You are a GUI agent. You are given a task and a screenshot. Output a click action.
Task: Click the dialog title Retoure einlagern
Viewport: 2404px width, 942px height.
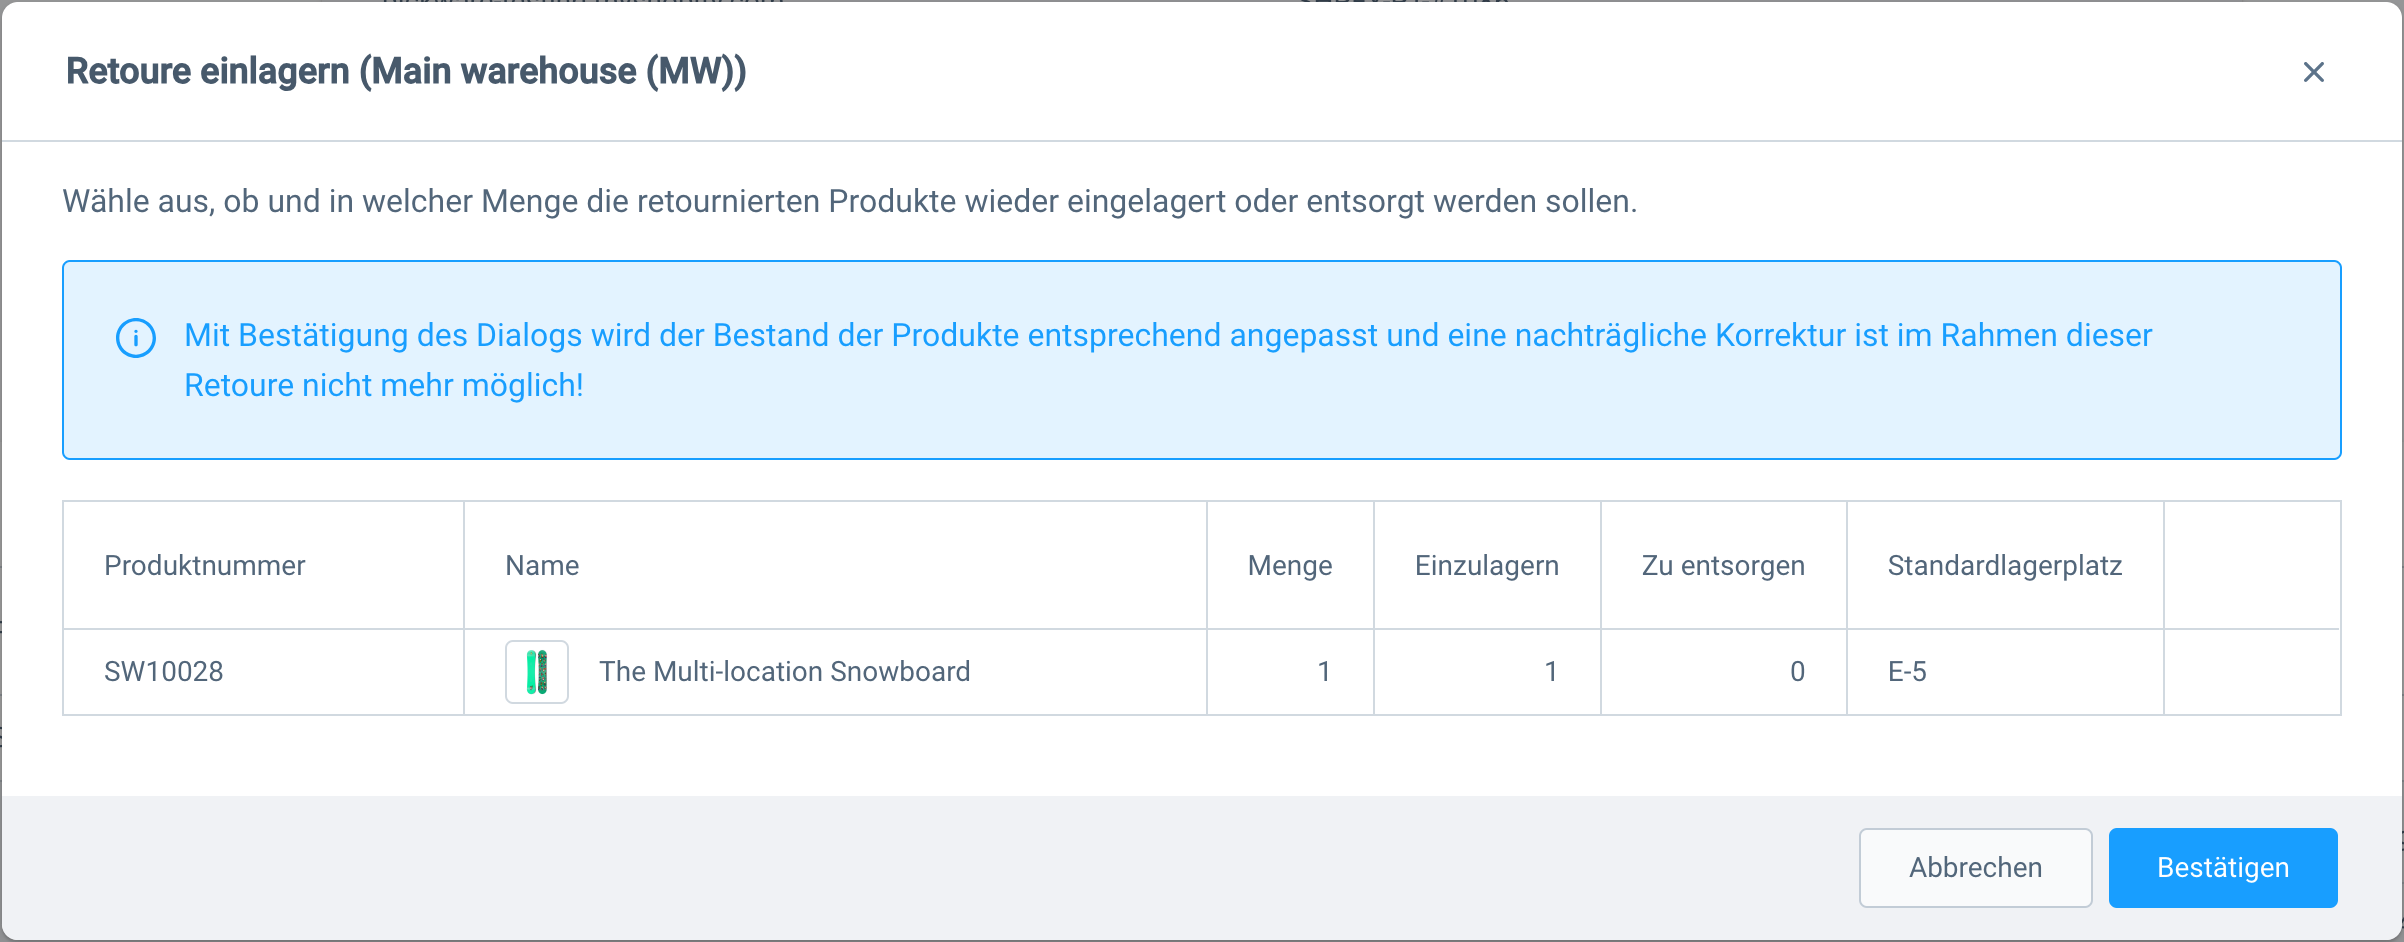[x=407, y=71]
